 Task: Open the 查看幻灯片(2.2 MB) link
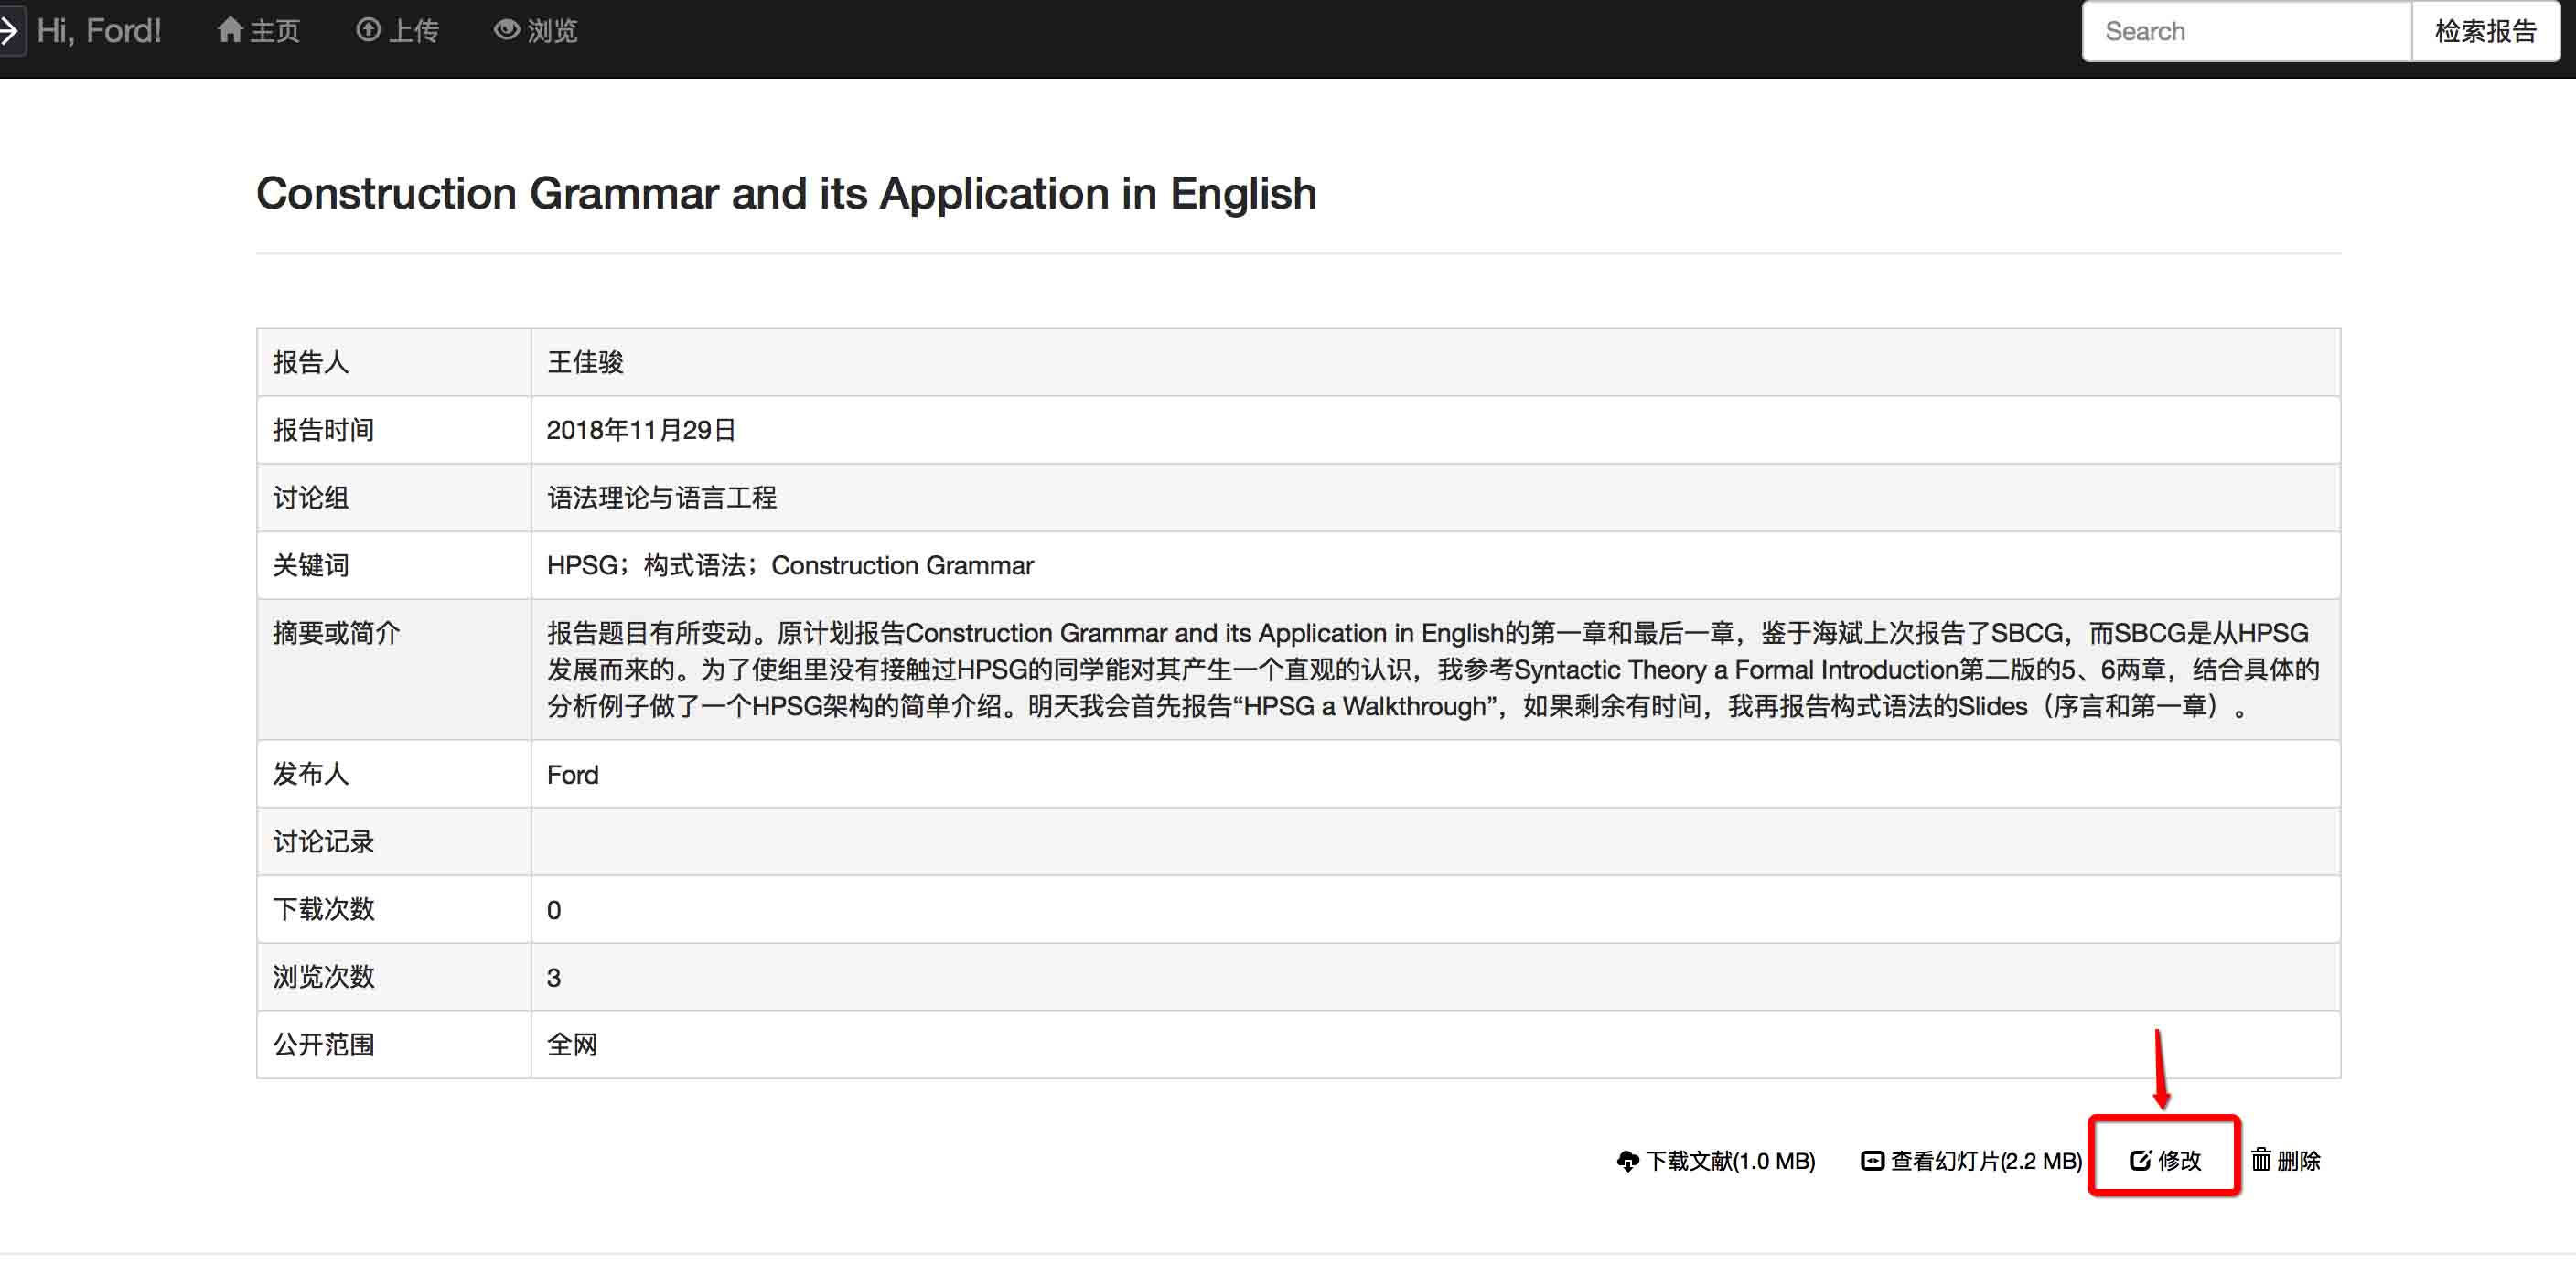[1986, 1161]
